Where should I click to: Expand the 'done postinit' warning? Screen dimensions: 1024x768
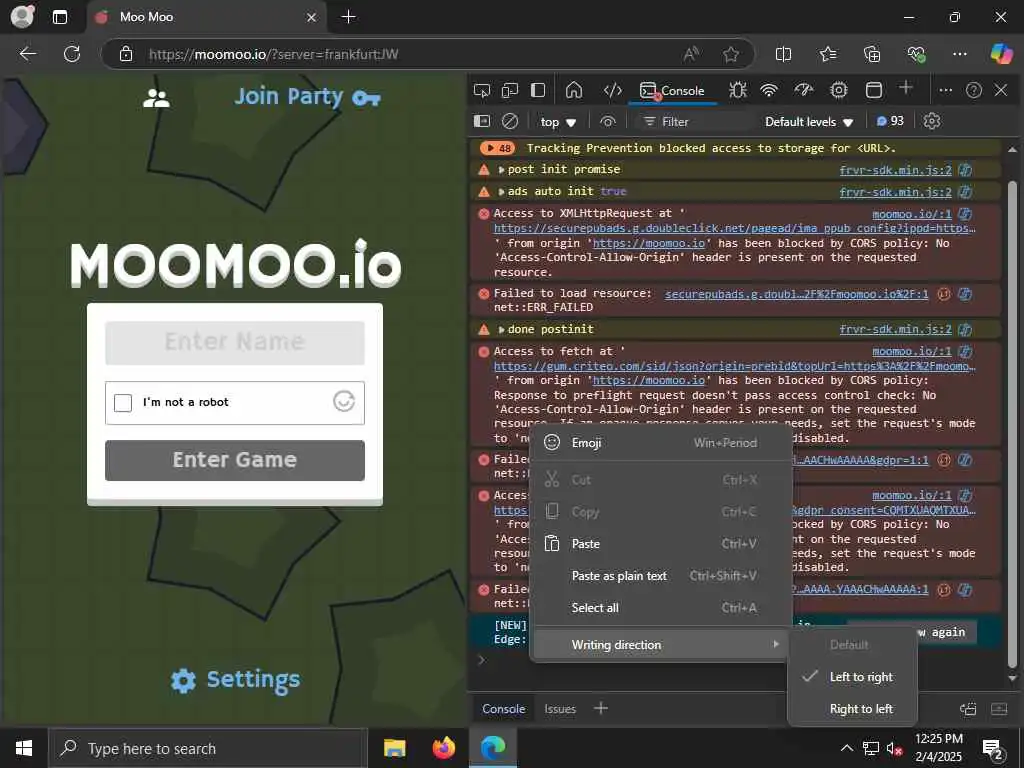[501, 329]
